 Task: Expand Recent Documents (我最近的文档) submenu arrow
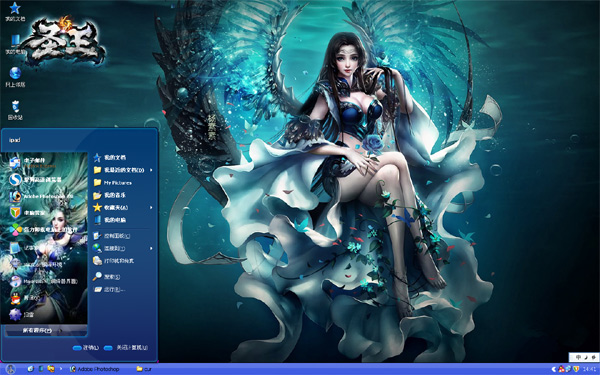click(151, 170)
